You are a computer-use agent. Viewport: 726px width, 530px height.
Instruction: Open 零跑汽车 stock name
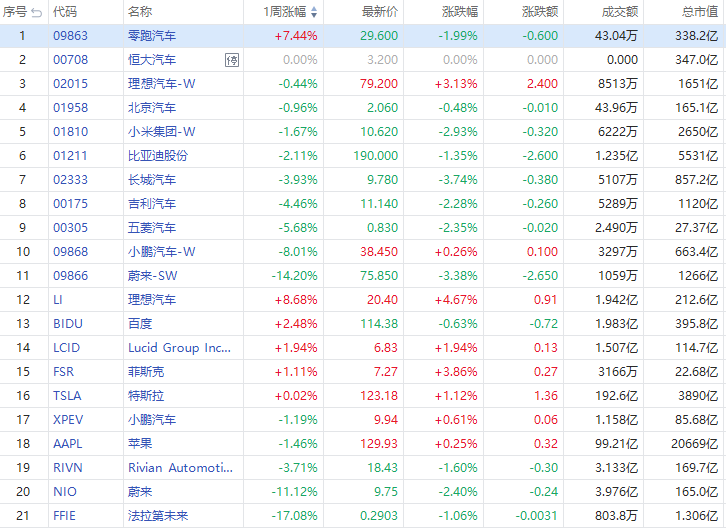(x=152, y=36)
